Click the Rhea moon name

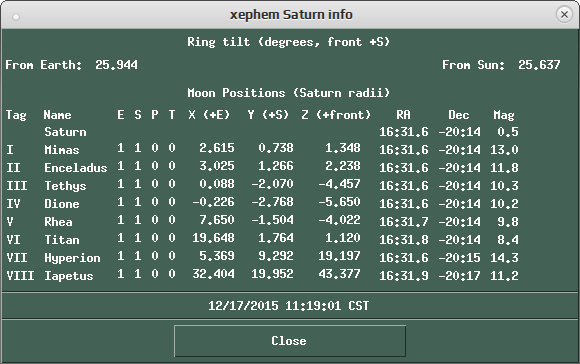coord(58,222)
